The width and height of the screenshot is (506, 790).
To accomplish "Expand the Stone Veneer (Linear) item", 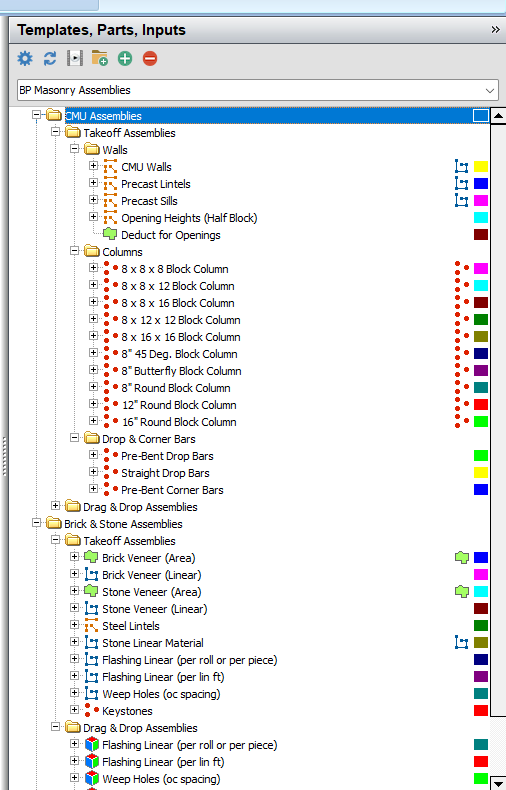I will 75,608.
